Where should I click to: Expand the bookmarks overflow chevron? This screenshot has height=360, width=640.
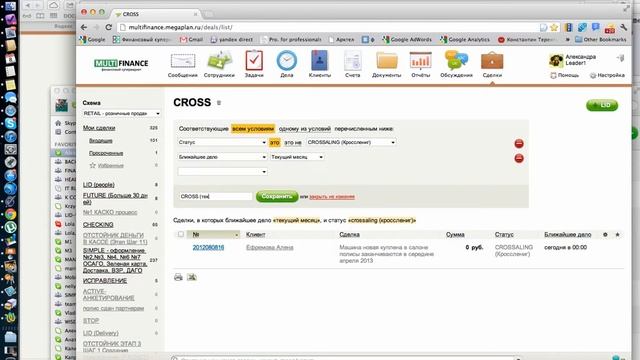567,40
